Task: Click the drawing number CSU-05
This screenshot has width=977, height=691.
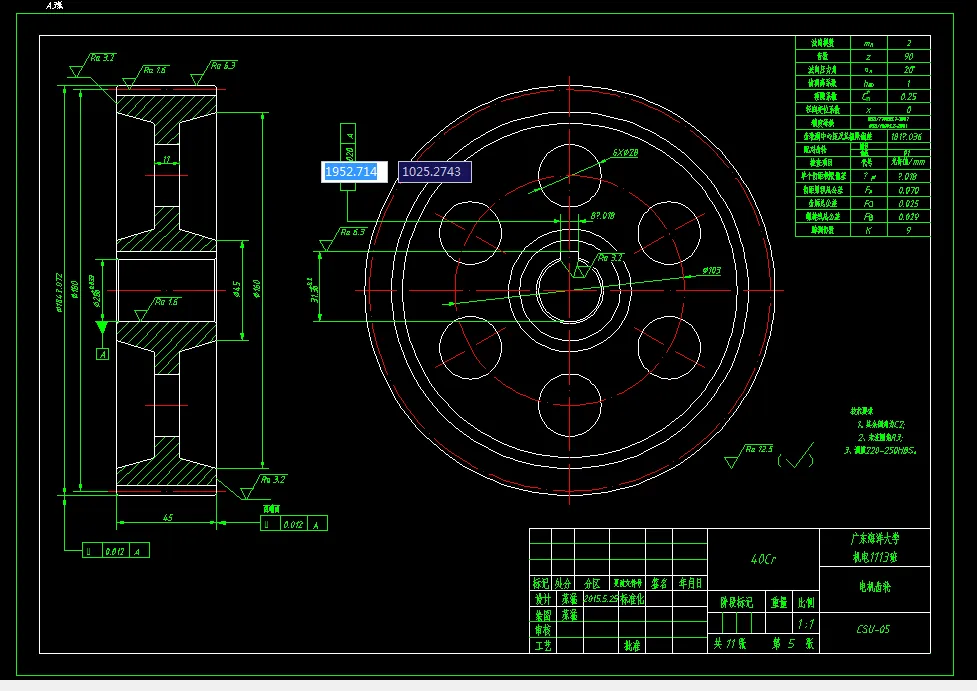Action: point(873,629)
